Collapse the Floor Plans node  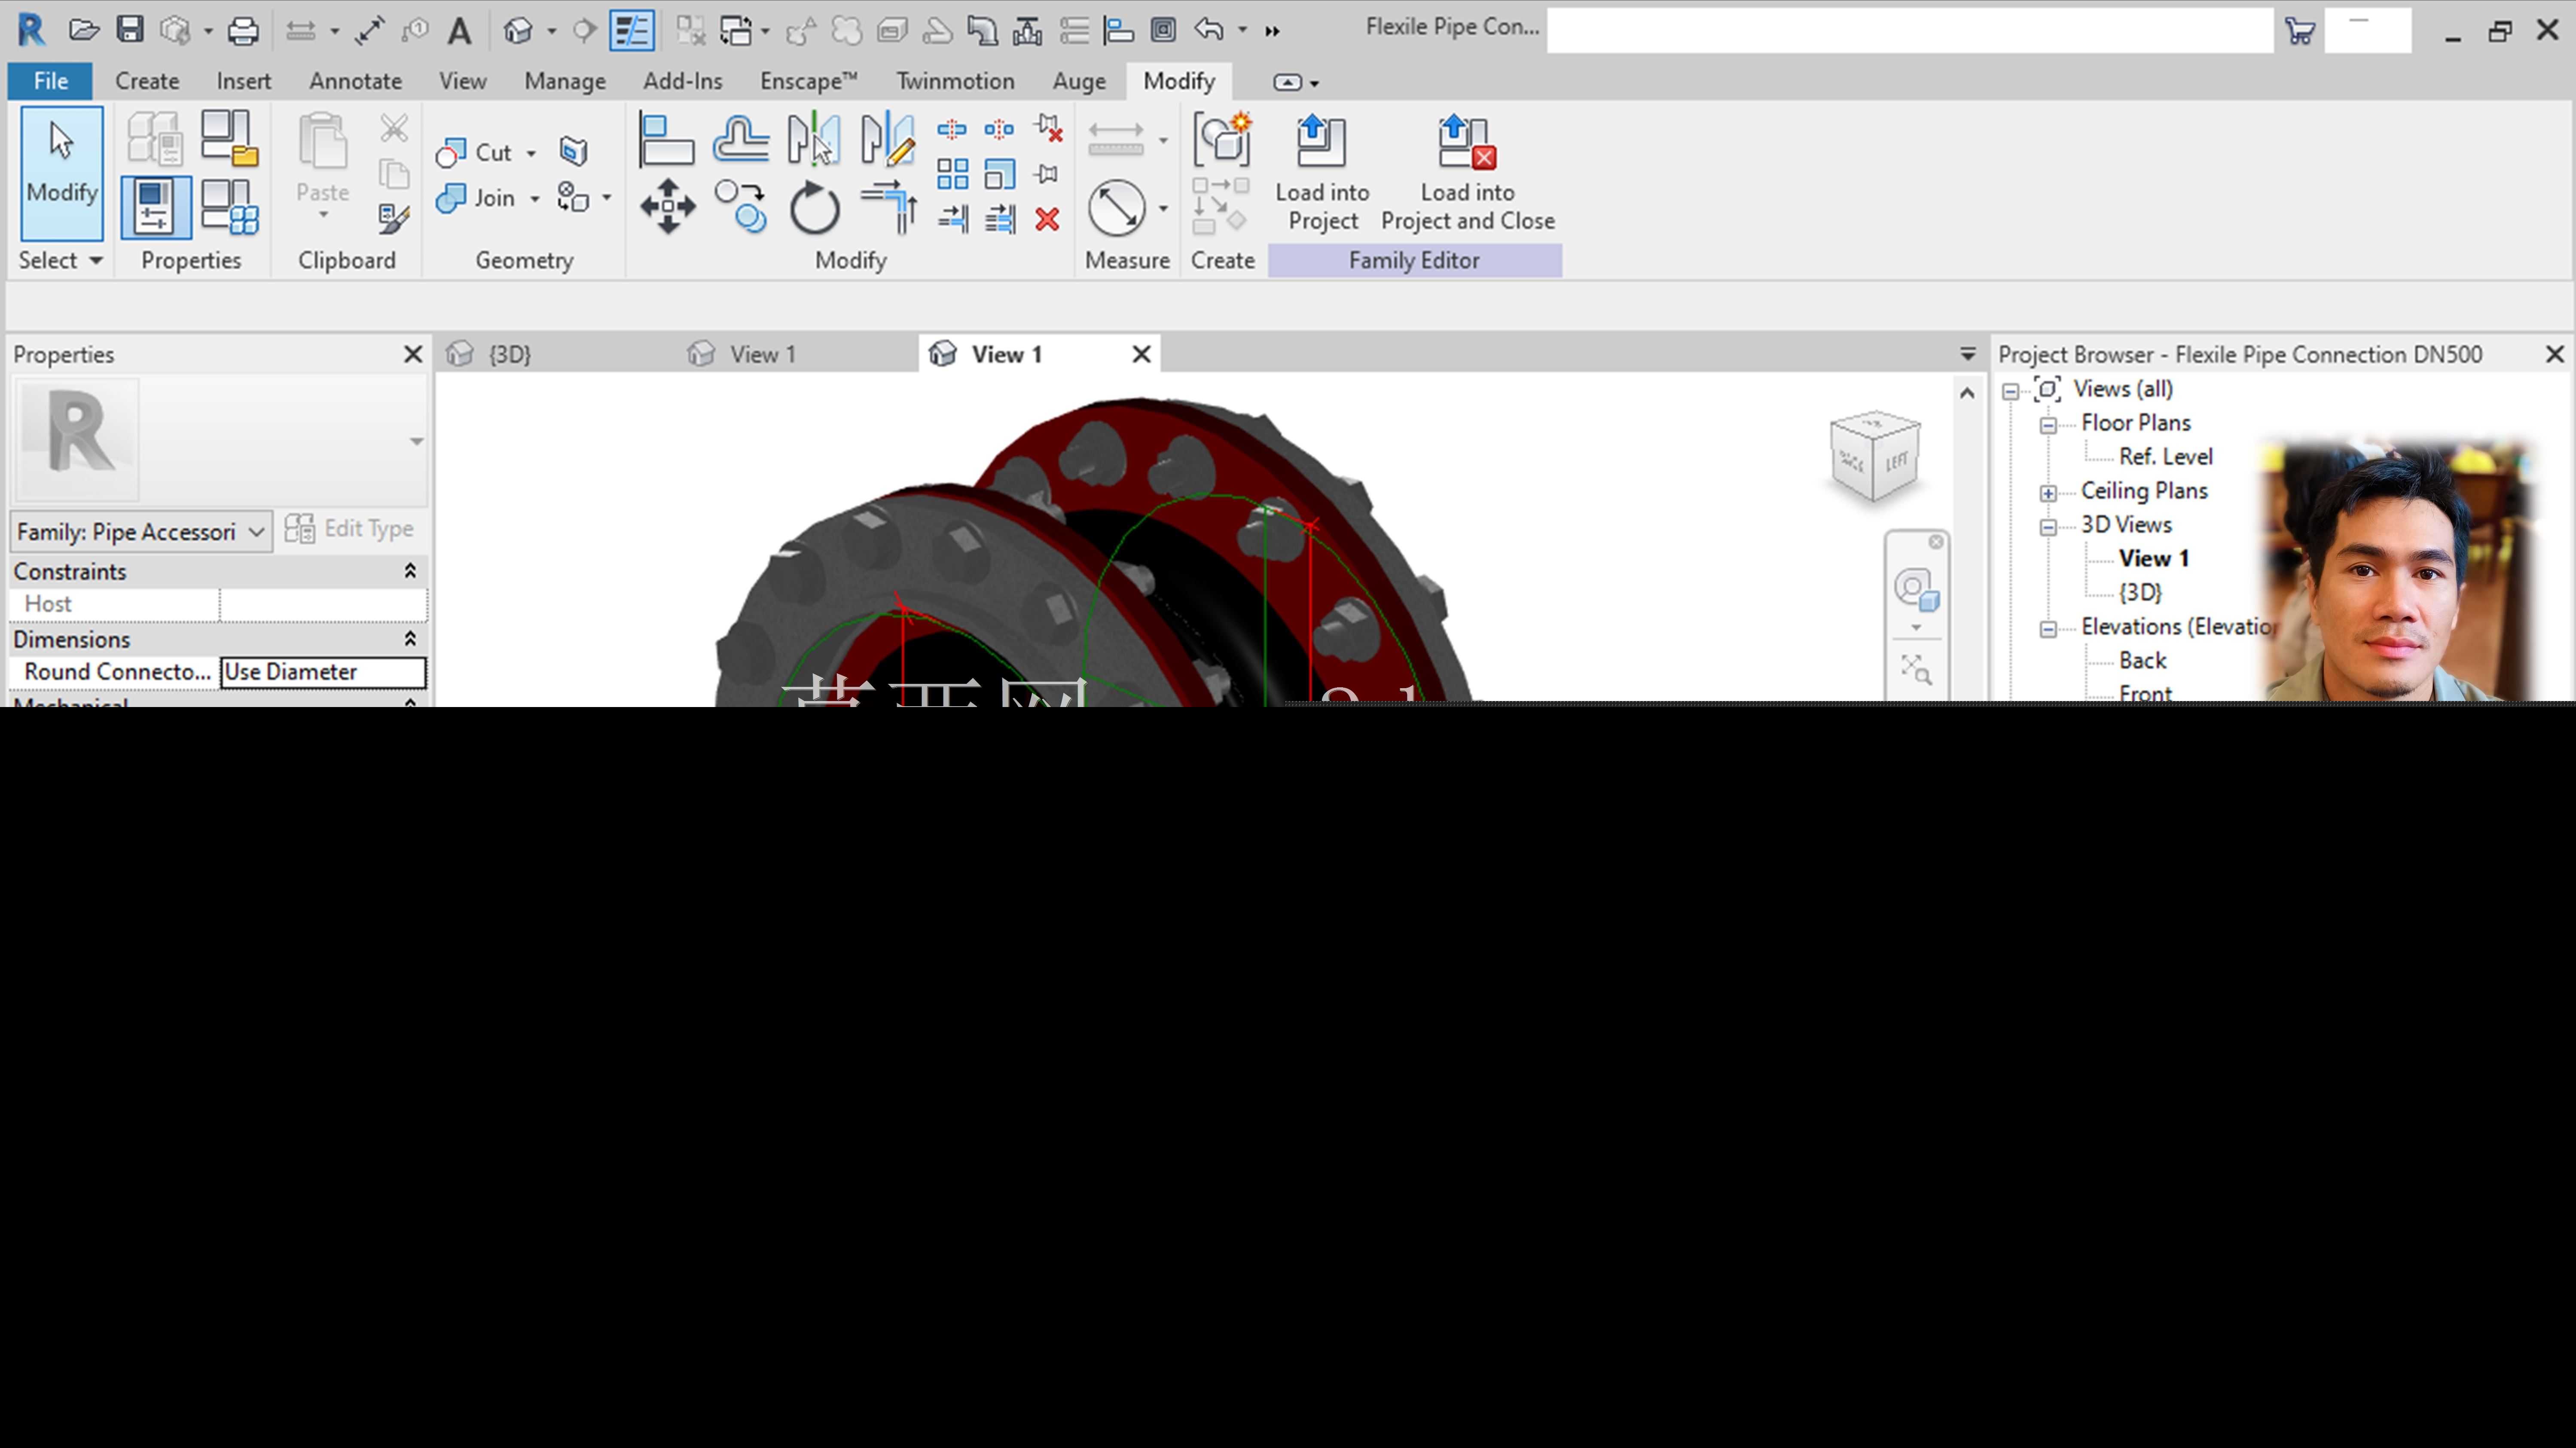(x=2047, y=425)
